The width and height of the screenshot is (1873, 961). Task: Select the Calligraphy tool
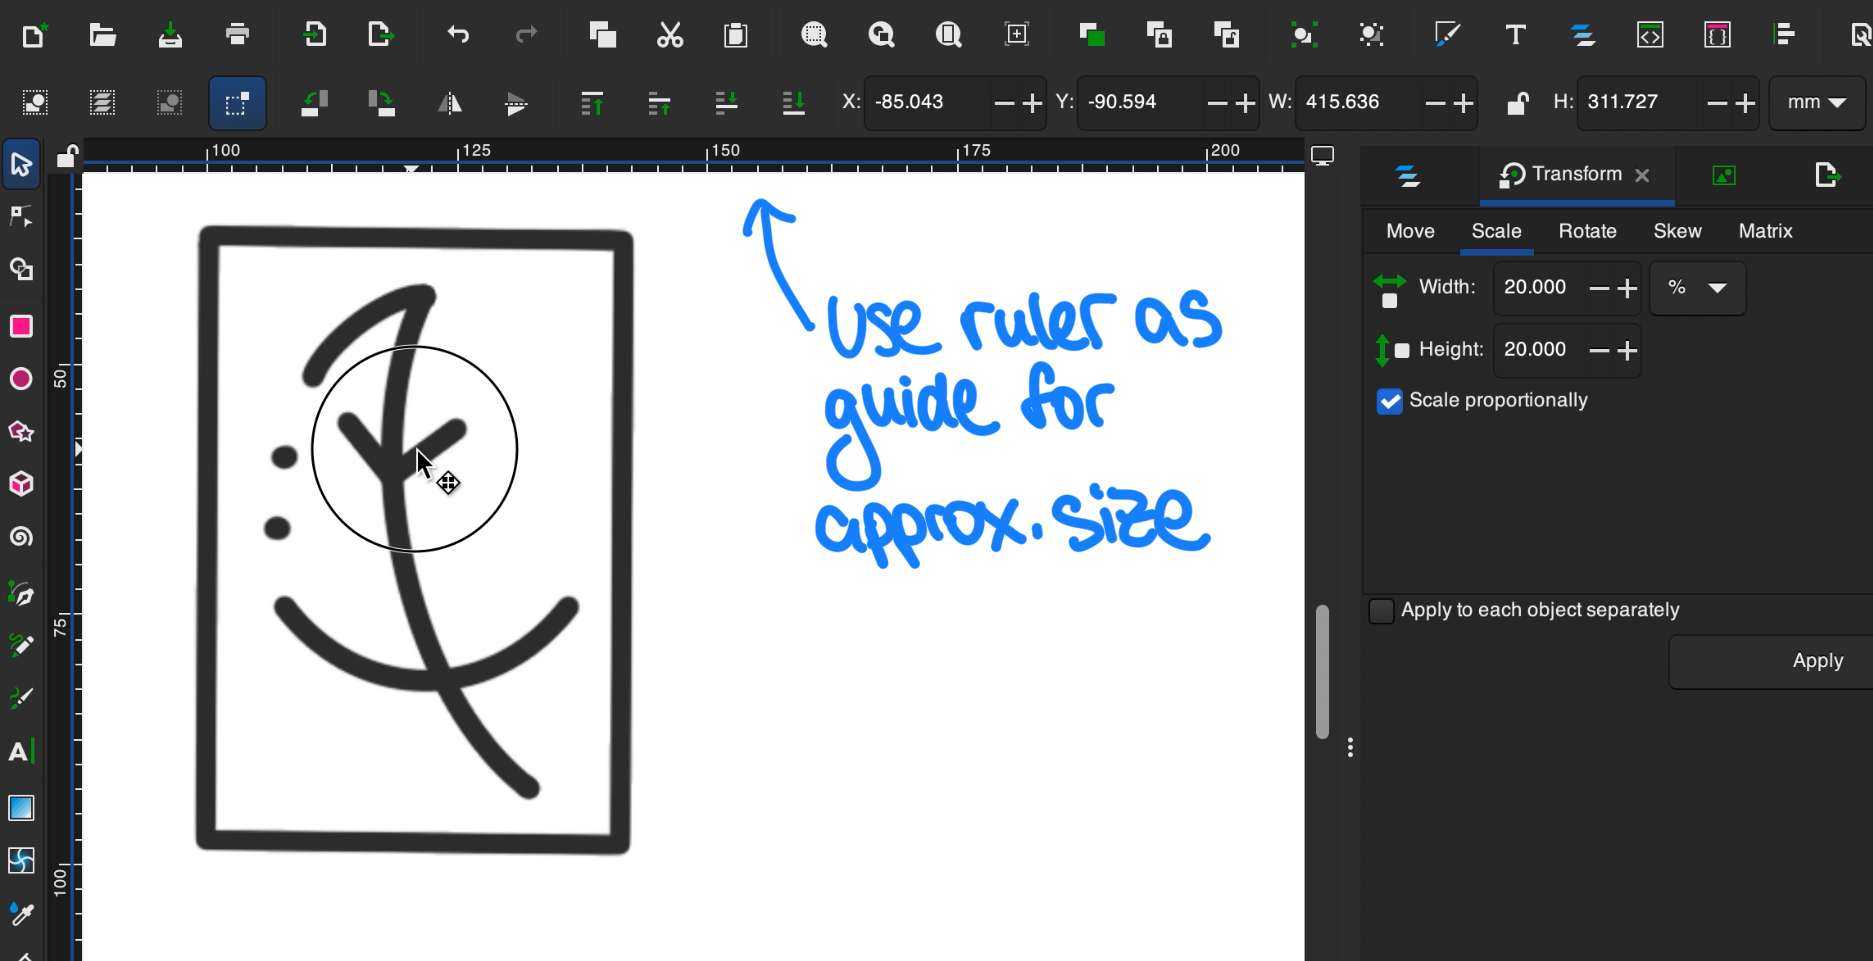[21, 697]
